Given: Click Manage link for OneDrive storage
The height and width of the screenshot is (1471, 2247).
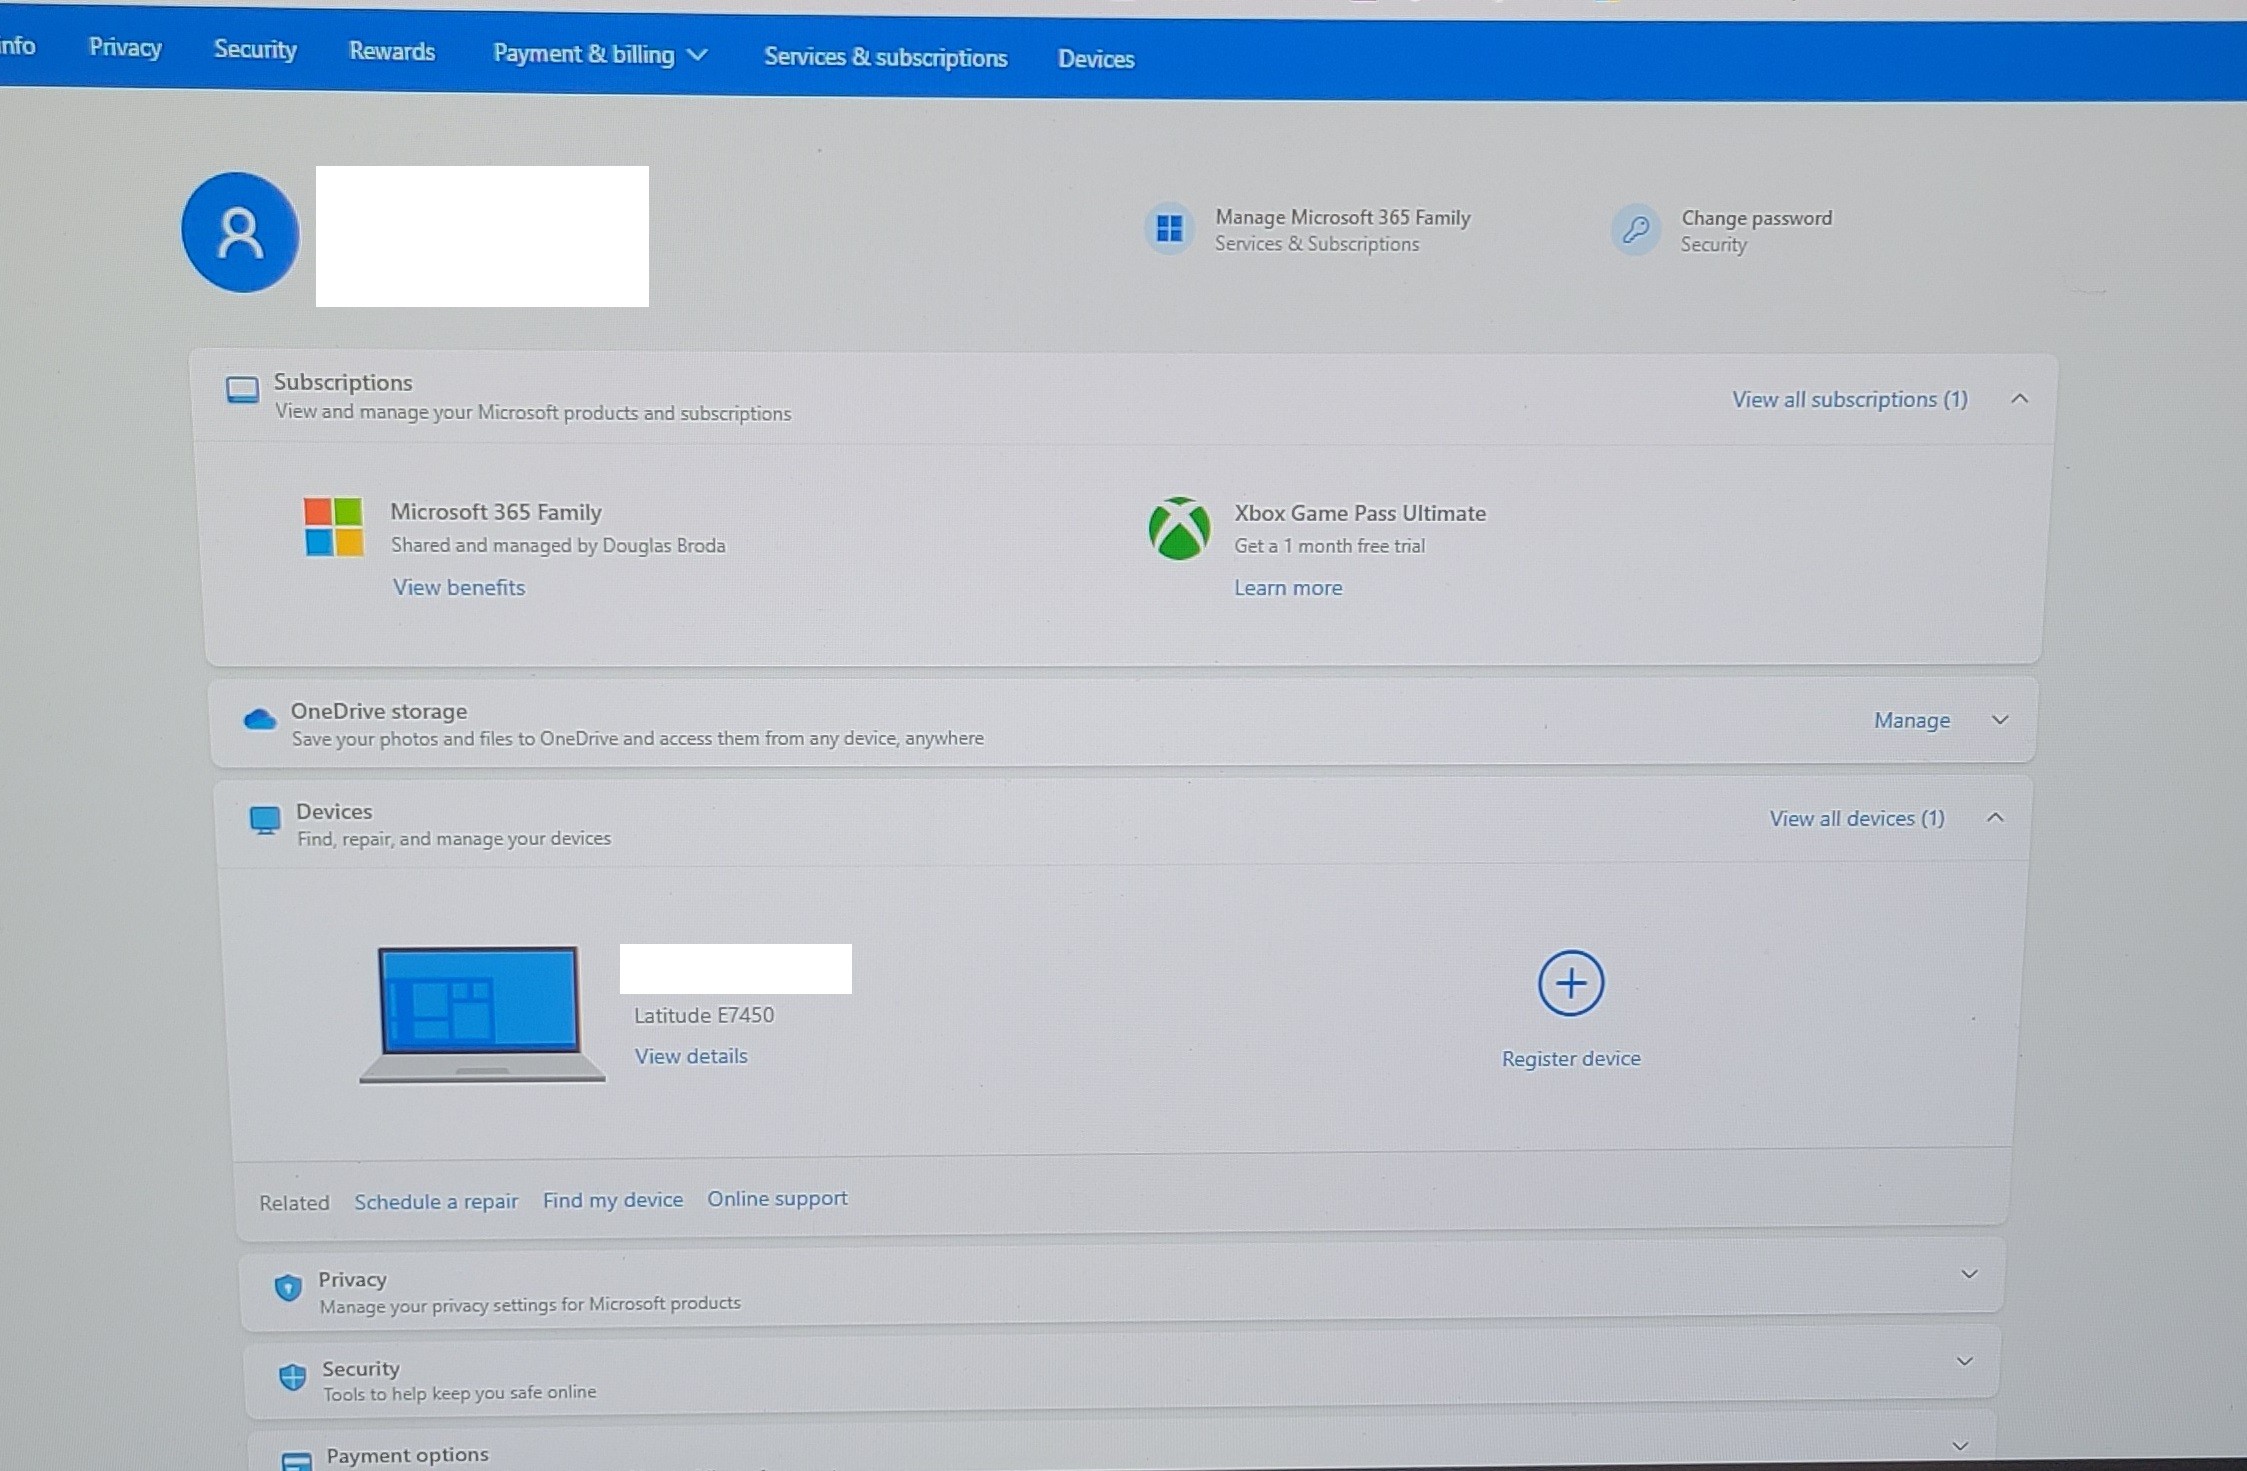Looking at the screenshot, I should point(1912,720).
